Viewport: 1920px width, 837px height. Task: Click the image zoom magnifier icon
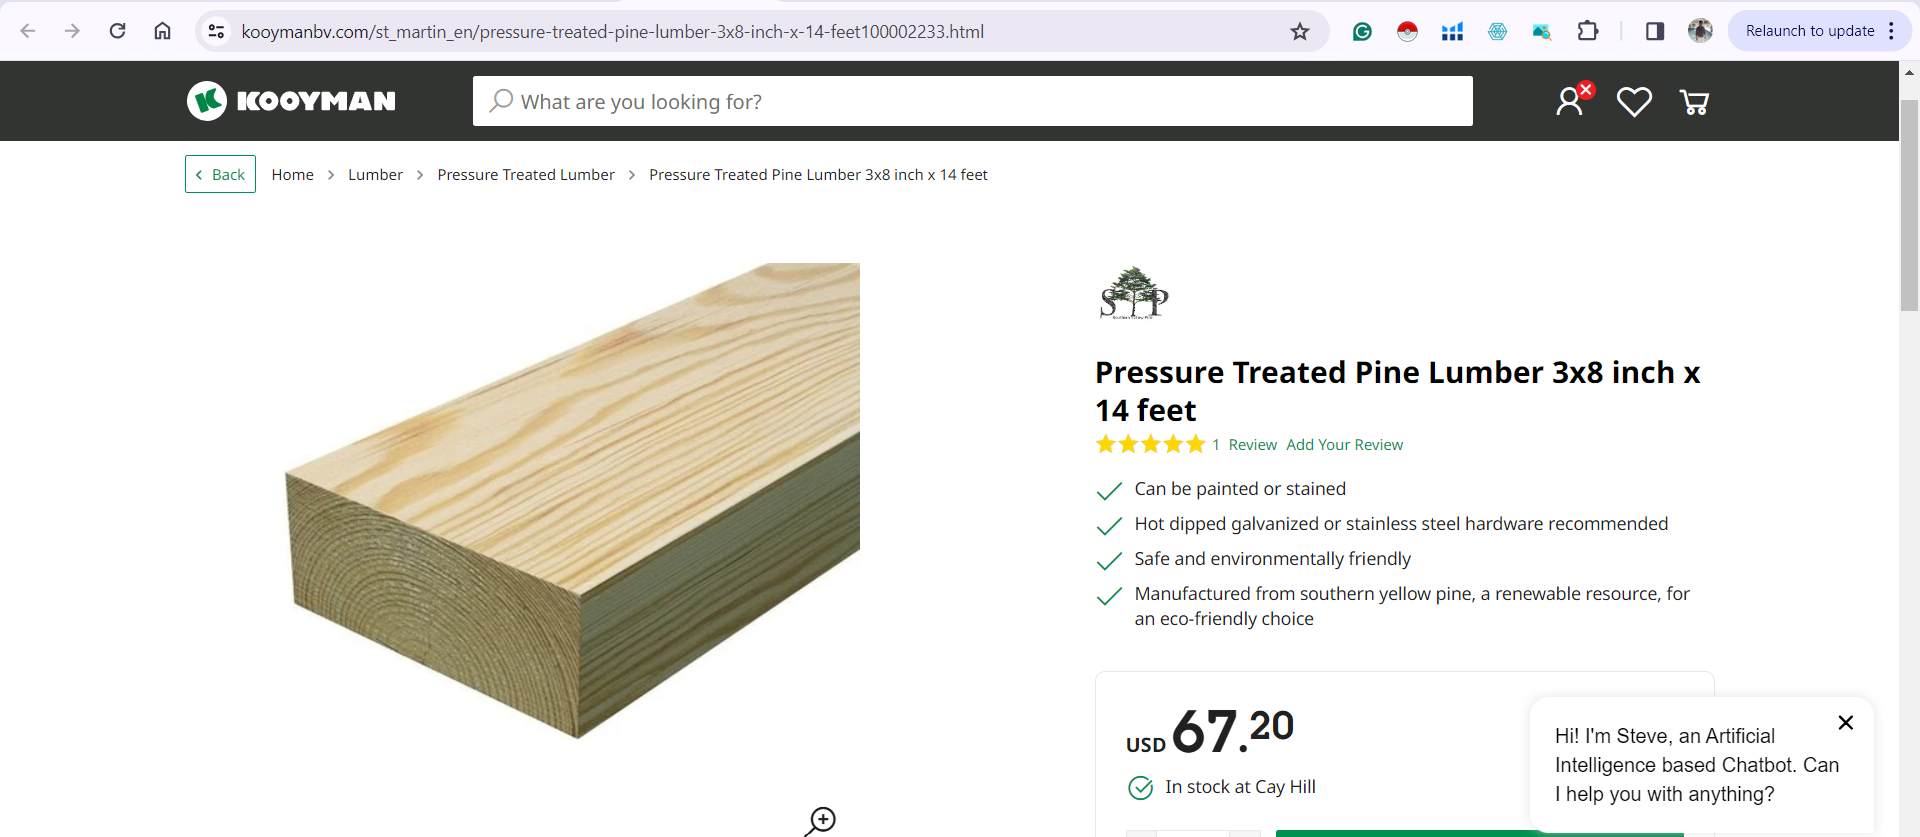point(821,821)
